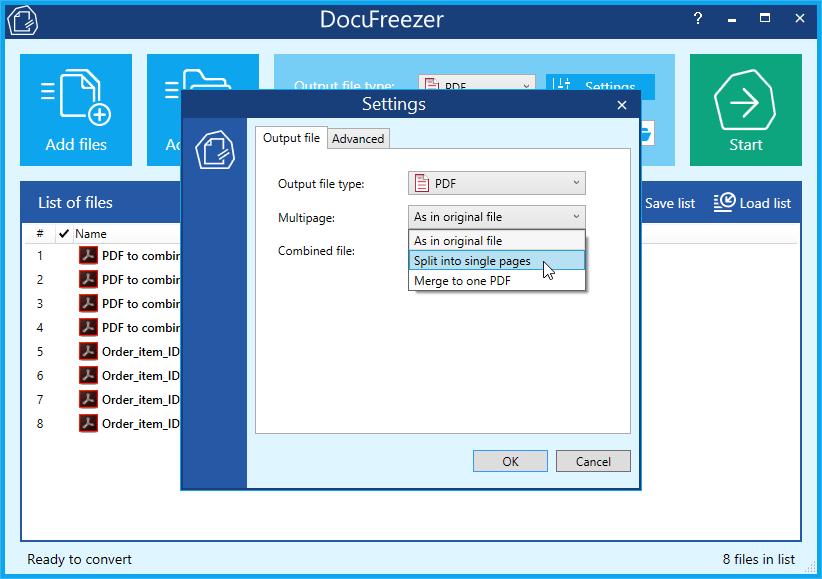Click the # column header
The height and width of the screenshot is (579, 822).
click(40, 233)
